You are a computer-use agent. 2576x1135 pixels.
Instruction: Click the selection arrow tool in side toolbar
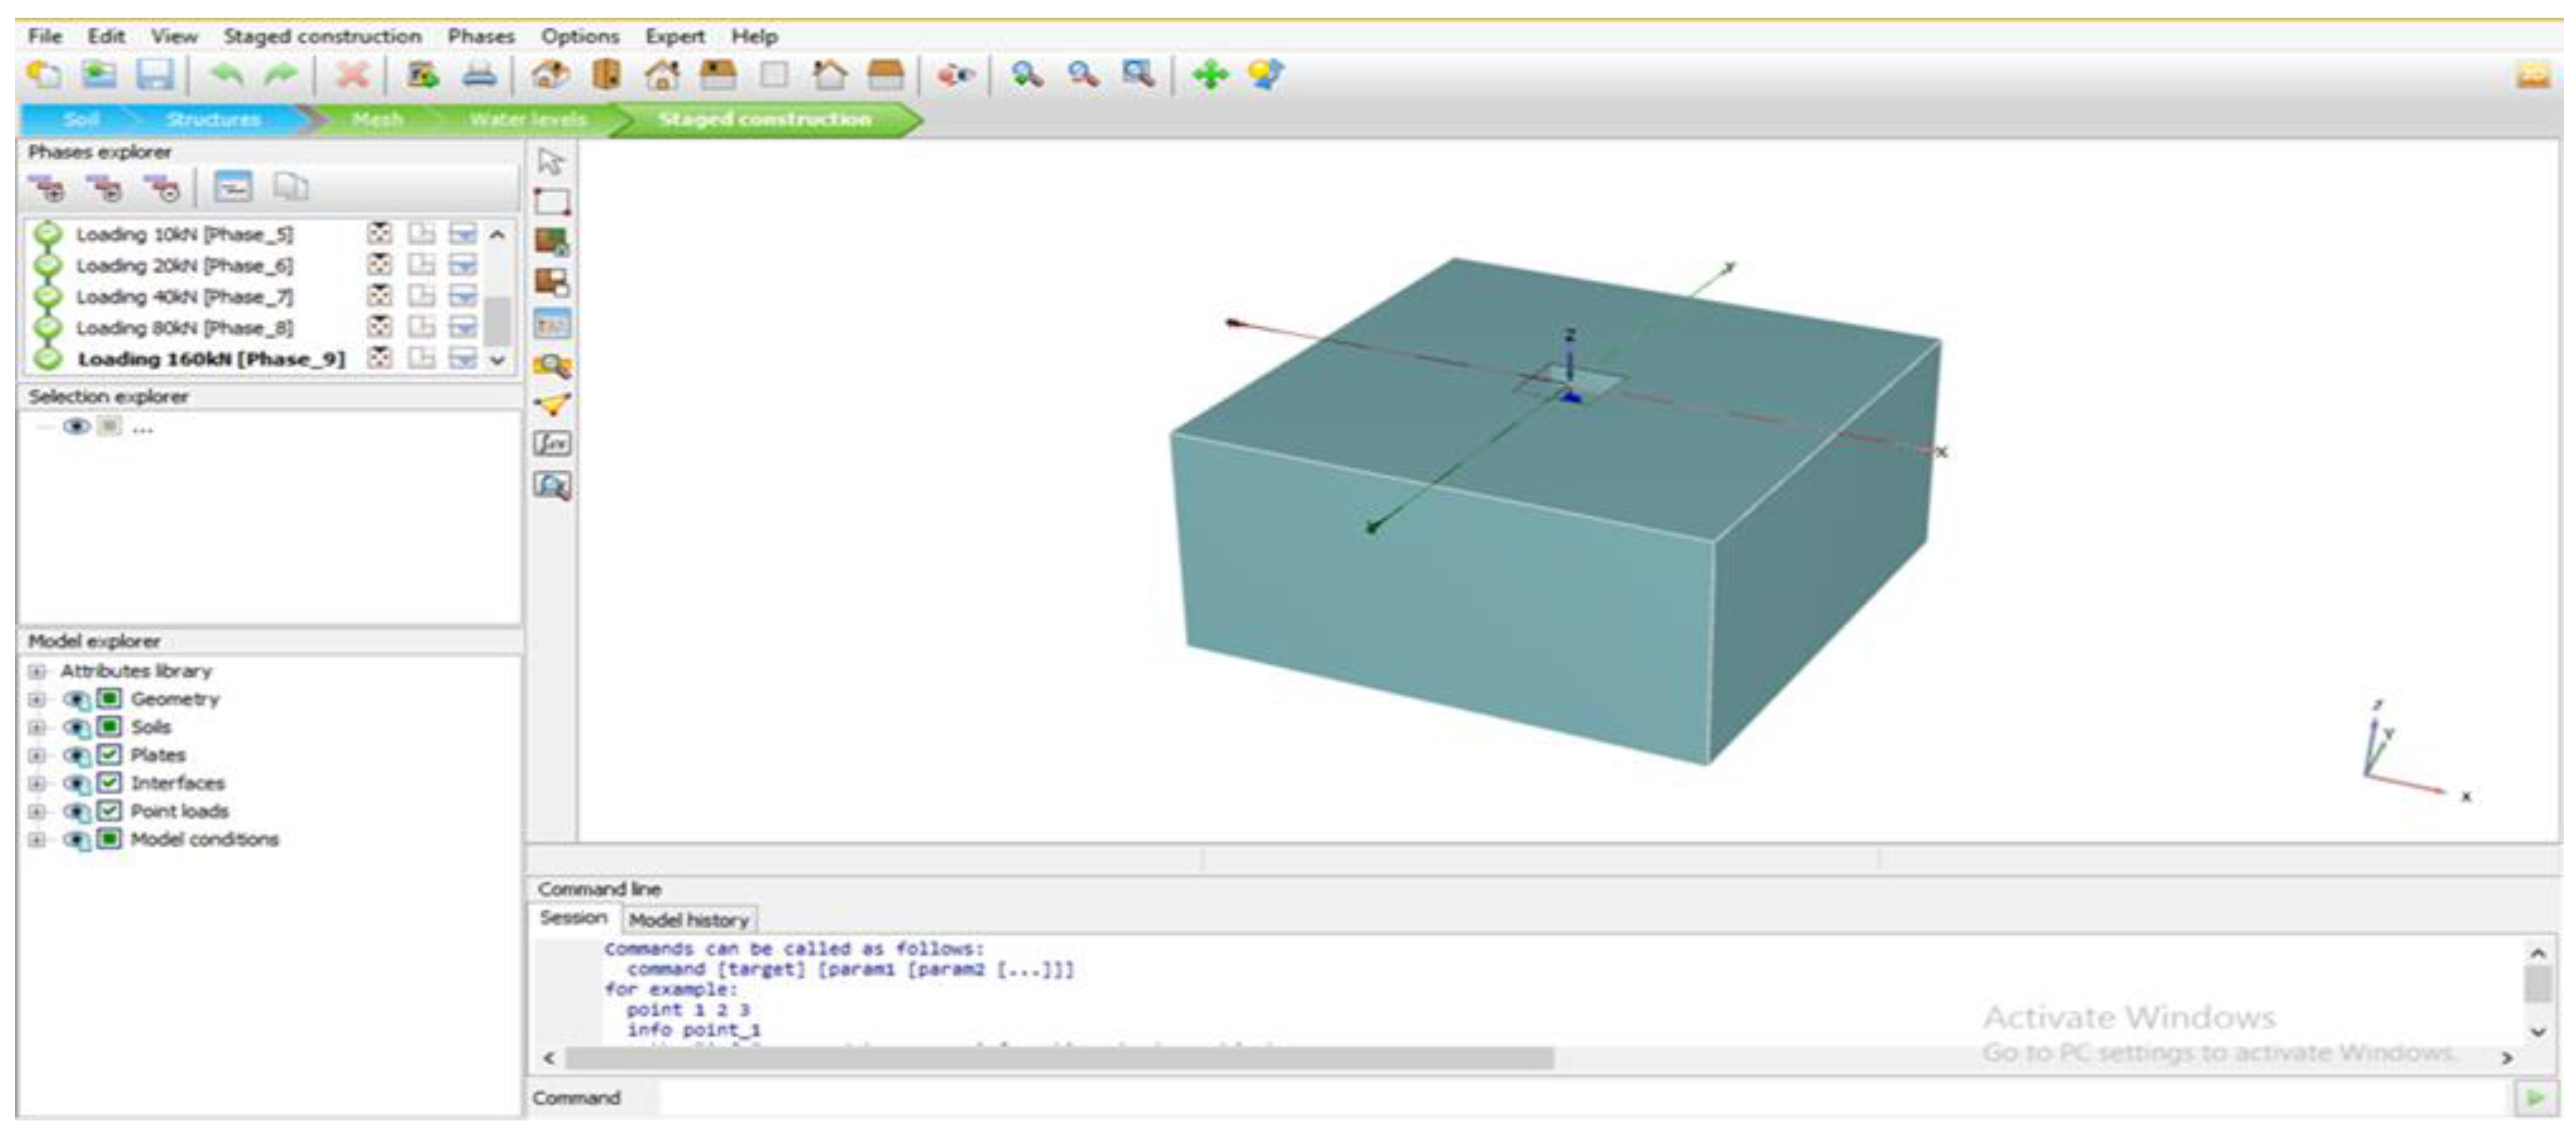click(551, 161)
